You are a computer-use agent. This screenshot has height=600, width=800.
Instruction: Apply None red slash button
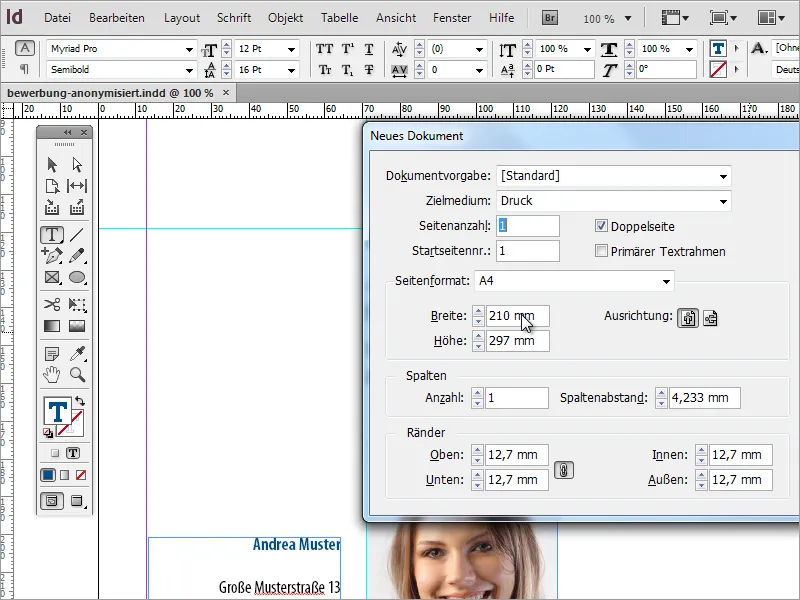(81, 475)
